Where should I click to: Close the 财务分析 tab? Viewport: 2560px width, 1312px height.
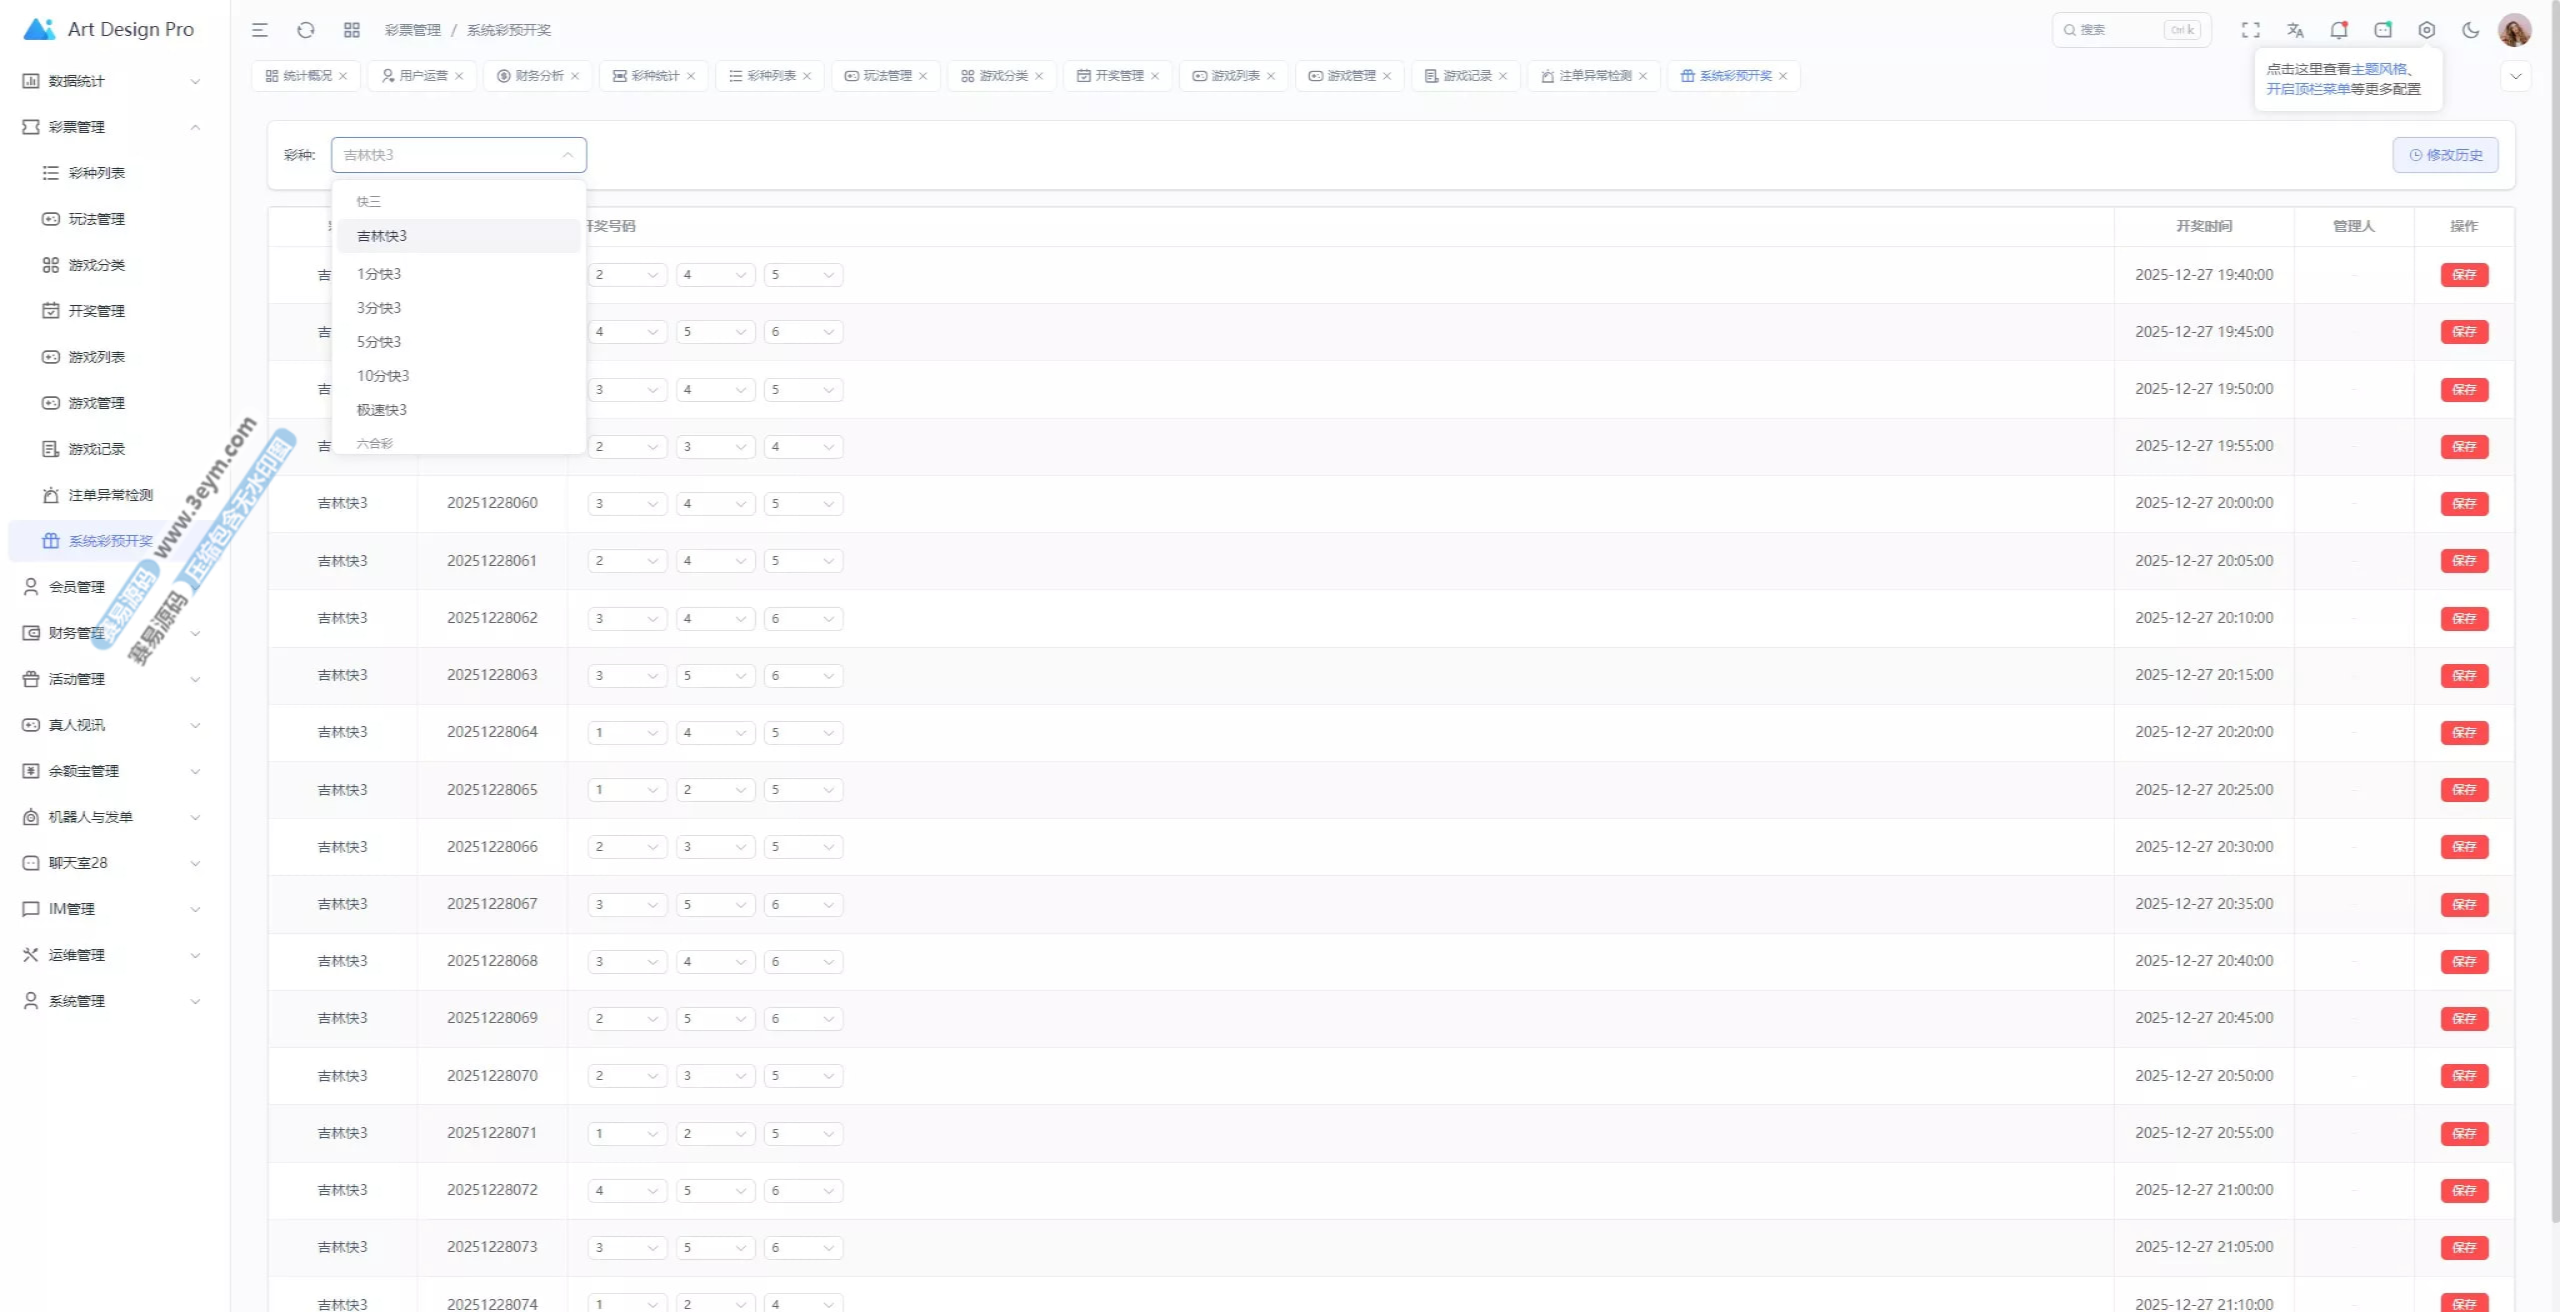pyautogui.click(x=575, y=76)
